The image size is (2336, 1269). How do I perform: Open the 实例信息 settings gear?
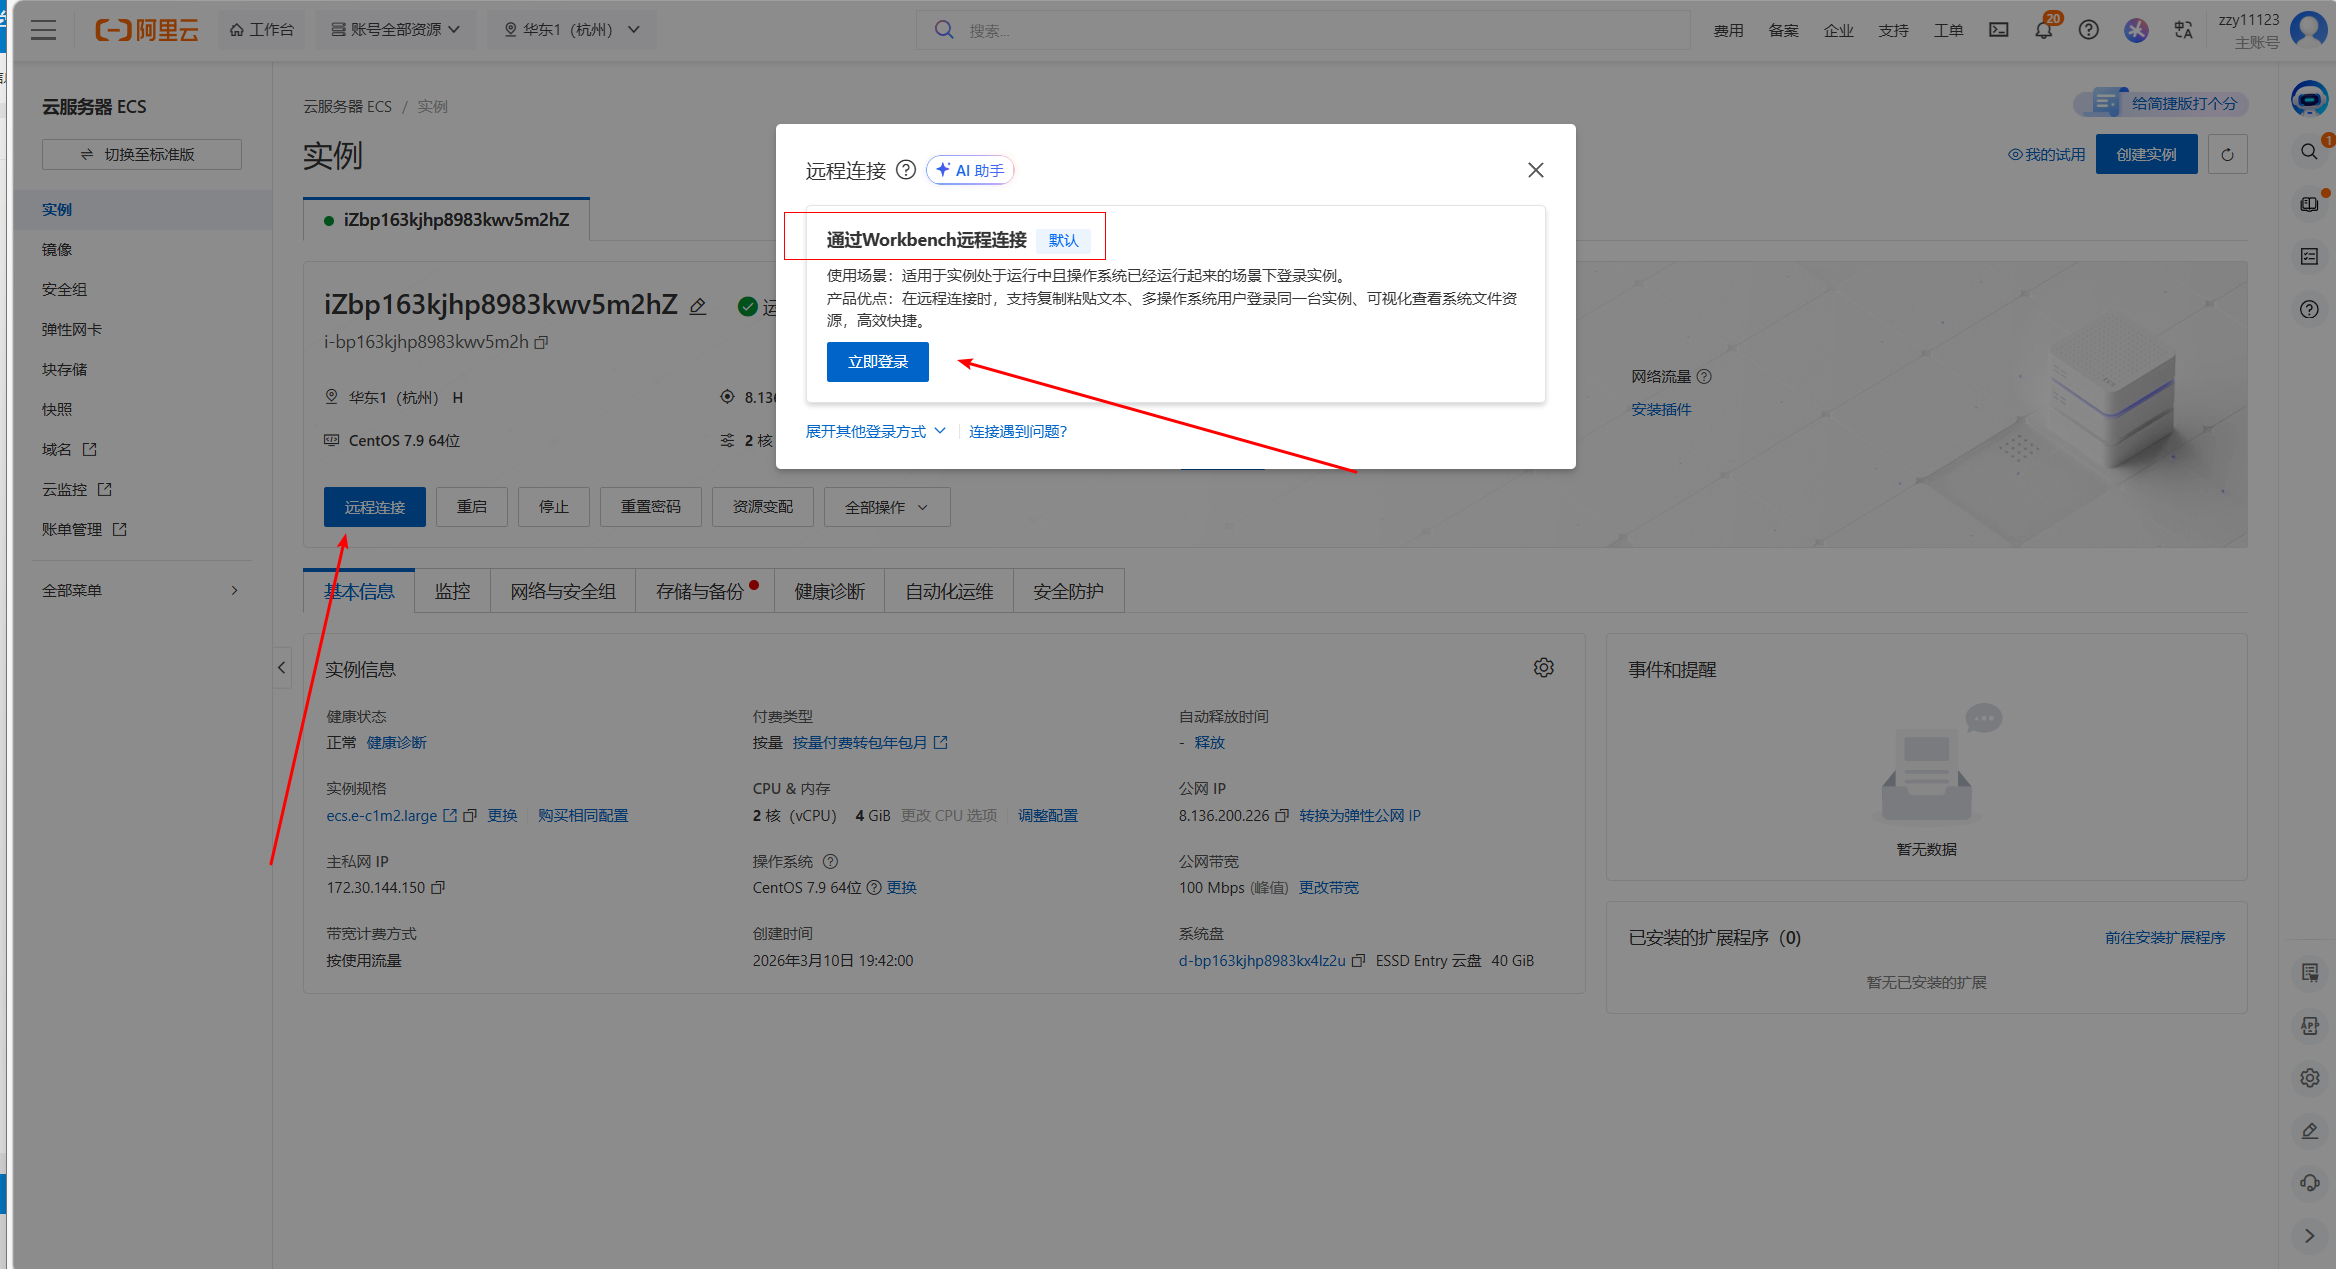click(x=1543, y=668)
